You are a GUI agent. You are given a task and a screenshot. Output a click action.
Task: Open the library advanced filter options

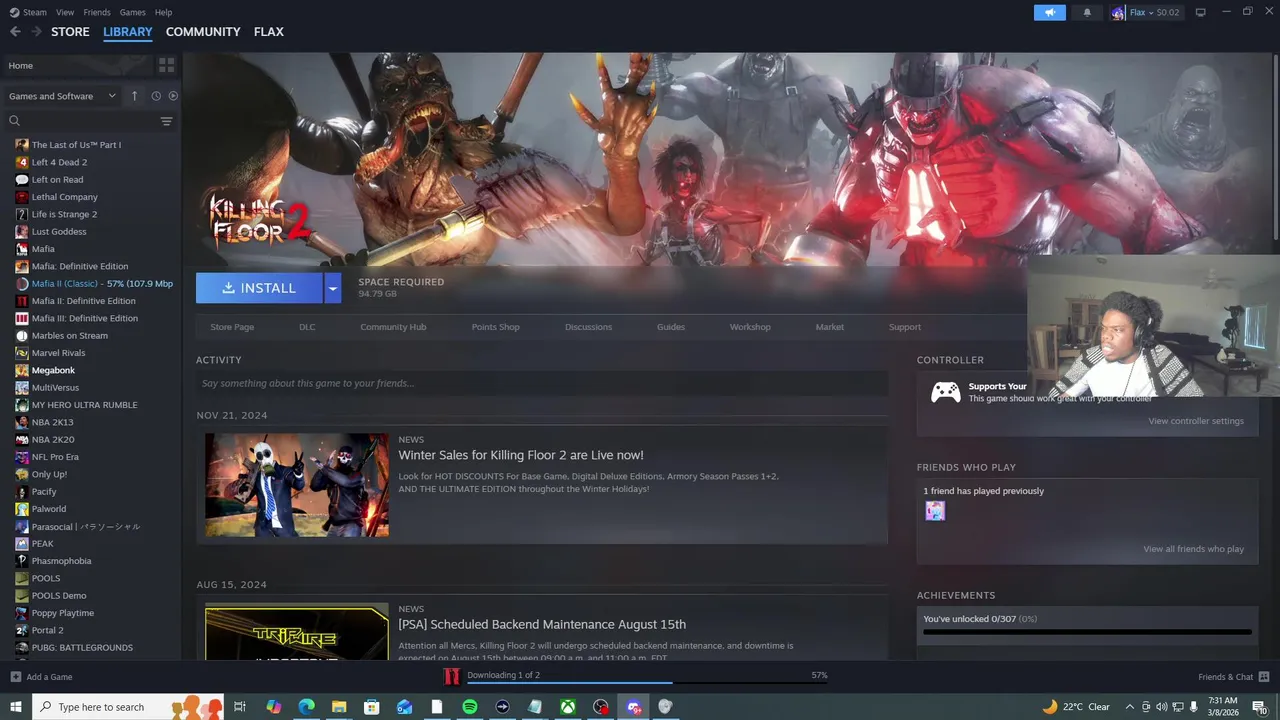[167, 121]
